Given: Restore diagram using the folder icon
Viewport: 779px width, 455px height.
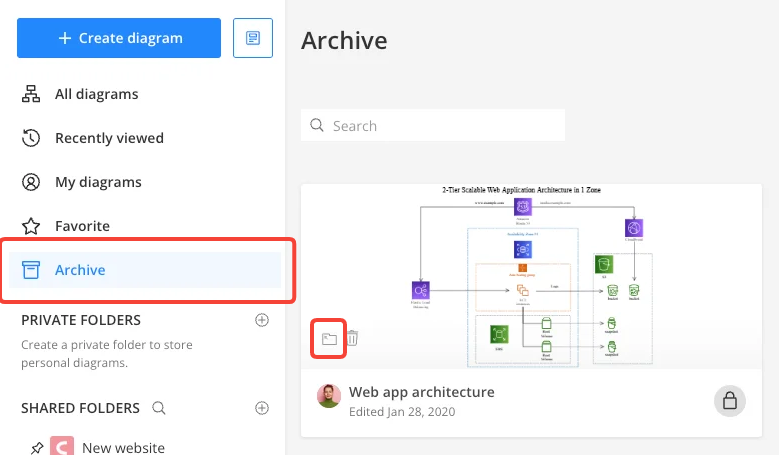Looking at the screenshot, I should coord(329,339).
